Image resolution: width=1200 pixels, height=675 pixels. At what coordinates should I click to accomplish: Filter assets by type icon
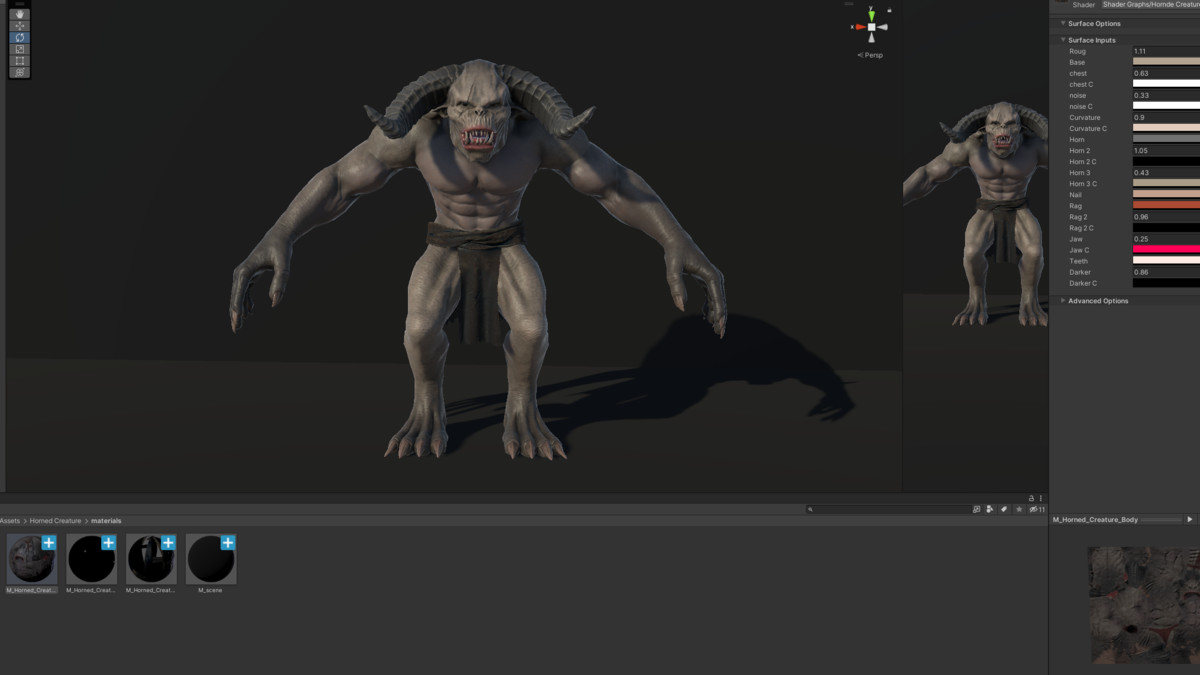[990, 509]
